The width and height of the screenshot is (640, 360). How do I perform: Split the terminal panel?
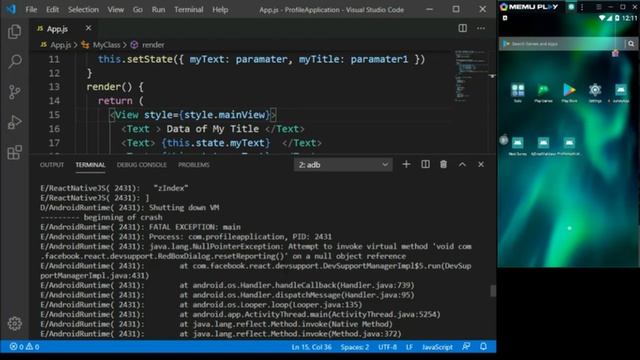coord(425,164)
